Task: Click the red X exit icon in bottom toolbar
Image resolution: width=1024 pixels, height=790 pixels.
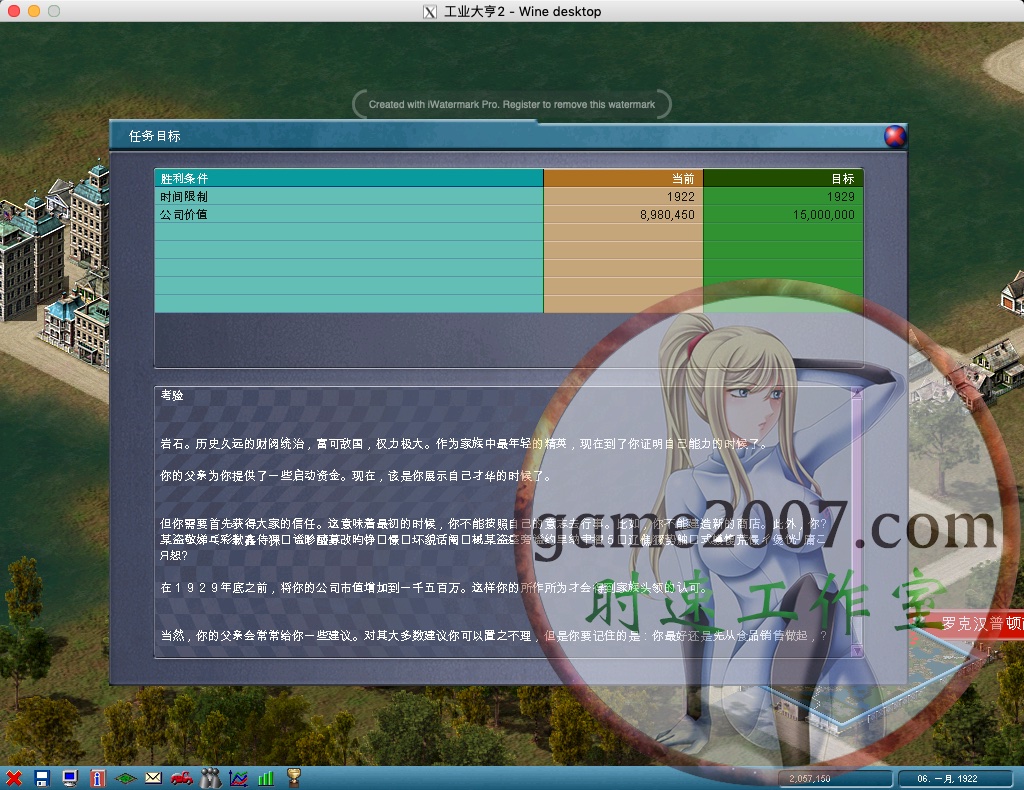Action: pyautogui.click(x=14, y=778)
